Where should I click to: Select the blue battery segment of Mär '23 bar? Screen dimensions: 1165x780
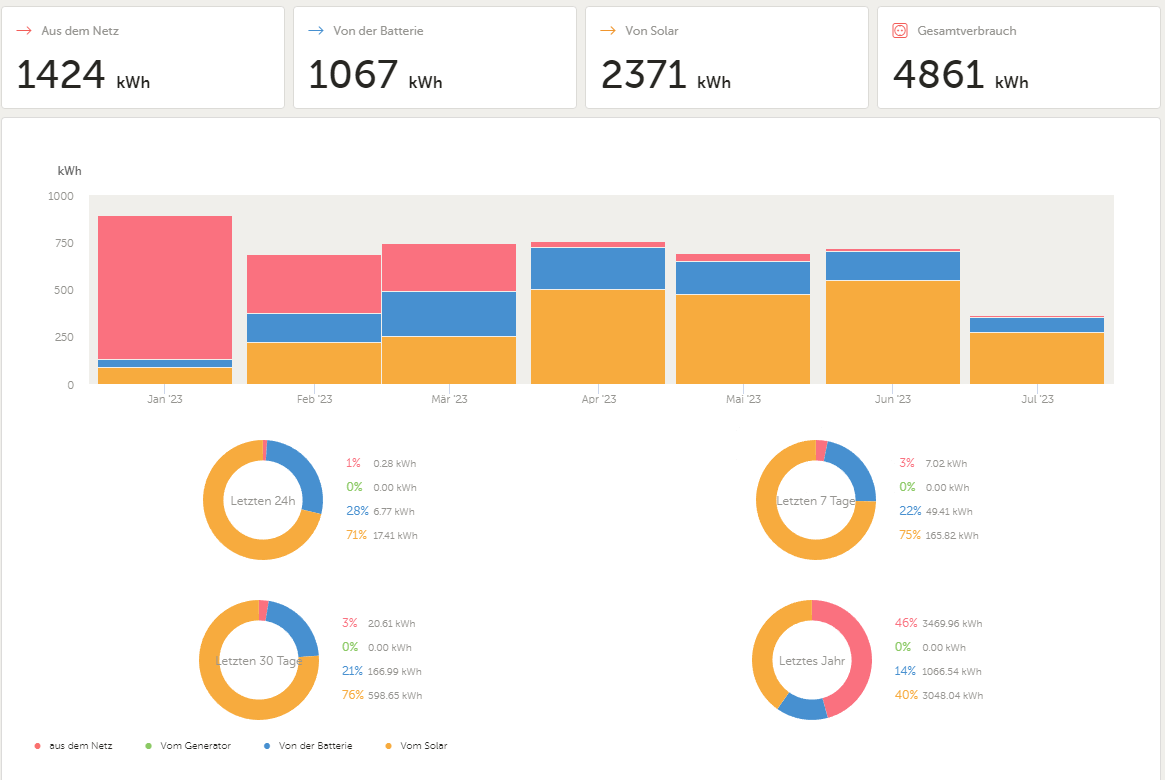449,313
